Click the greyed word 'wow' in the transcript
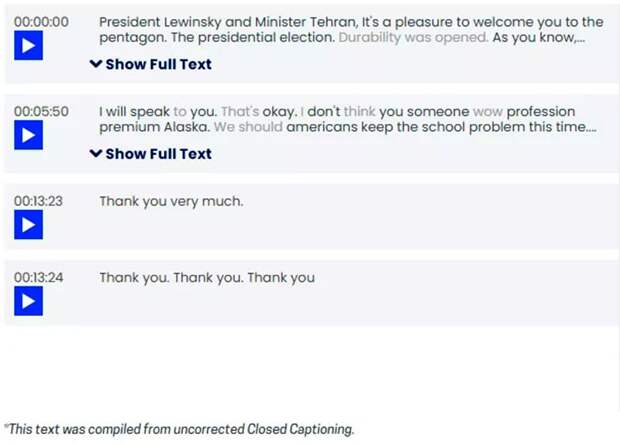 [488, 112]
